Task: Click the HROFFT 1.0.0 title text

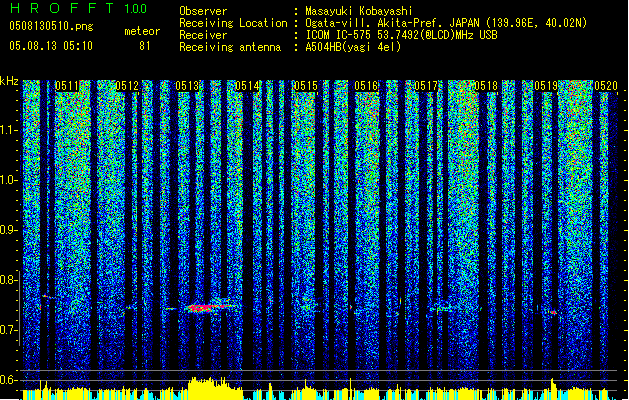Action: [78, 8]
